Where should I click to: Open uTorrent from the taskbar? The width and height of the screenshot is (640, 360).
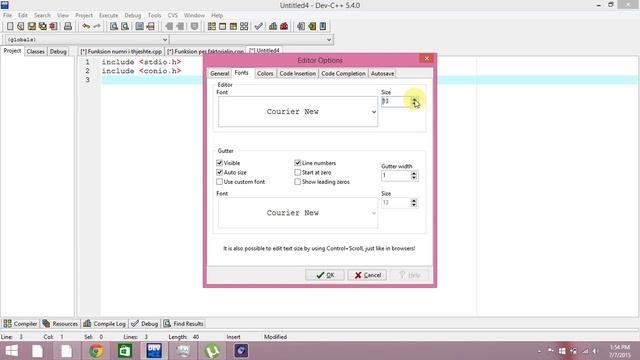212,351
